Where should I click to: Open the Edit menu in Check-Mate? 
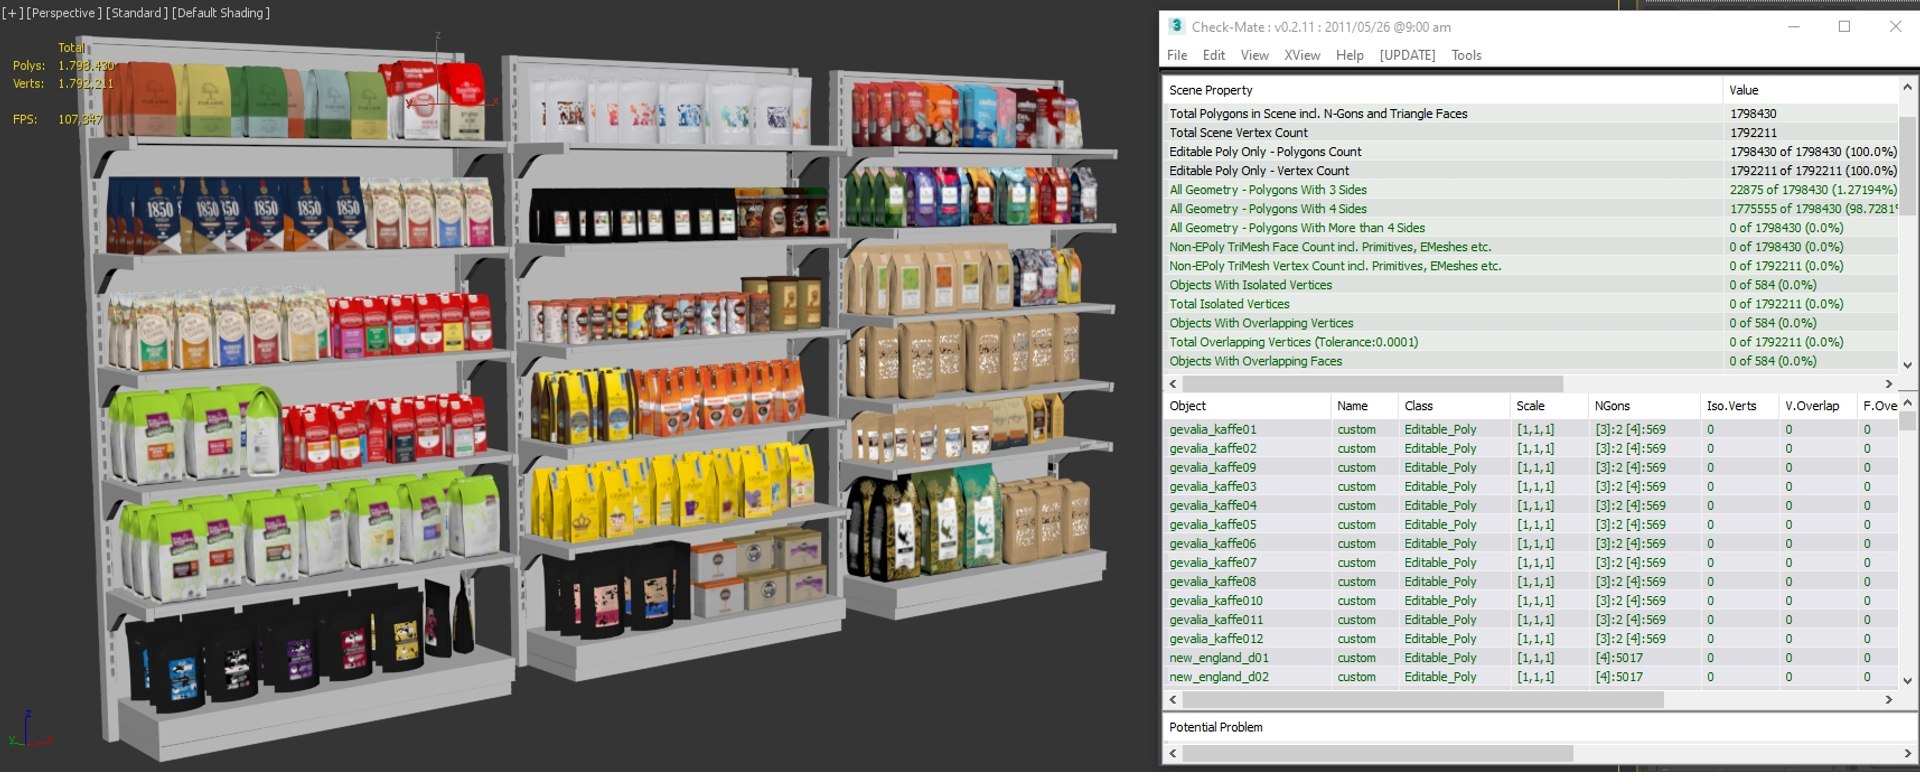pyautogui.click(x=1214, y=55)
